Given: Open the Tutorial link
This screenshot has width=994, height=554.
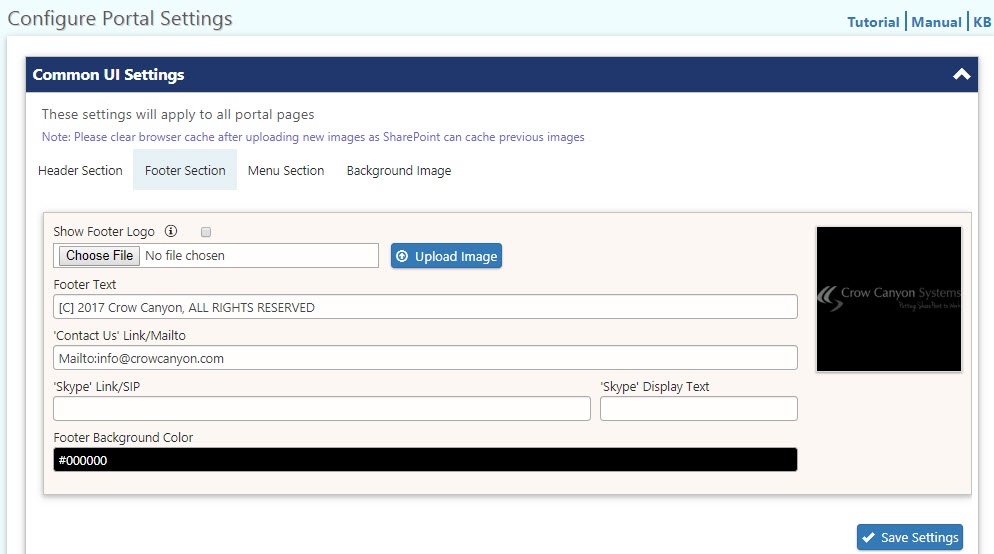Looking at the screenshot, I should coord(873,22).
